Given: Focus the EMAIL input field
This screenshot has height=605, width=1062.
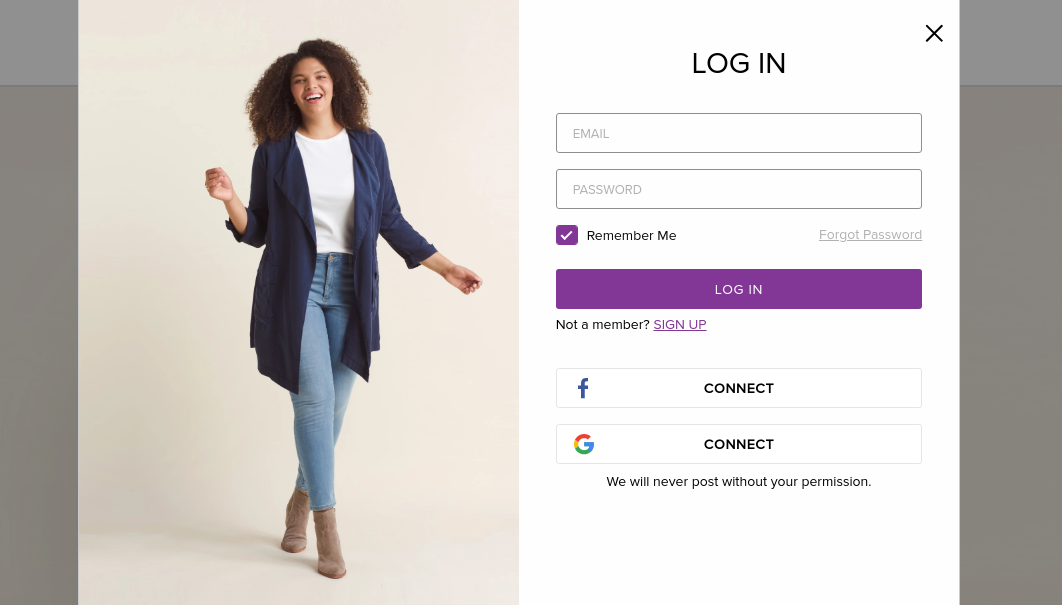Looking at the screenshot, I should (739, 133).
